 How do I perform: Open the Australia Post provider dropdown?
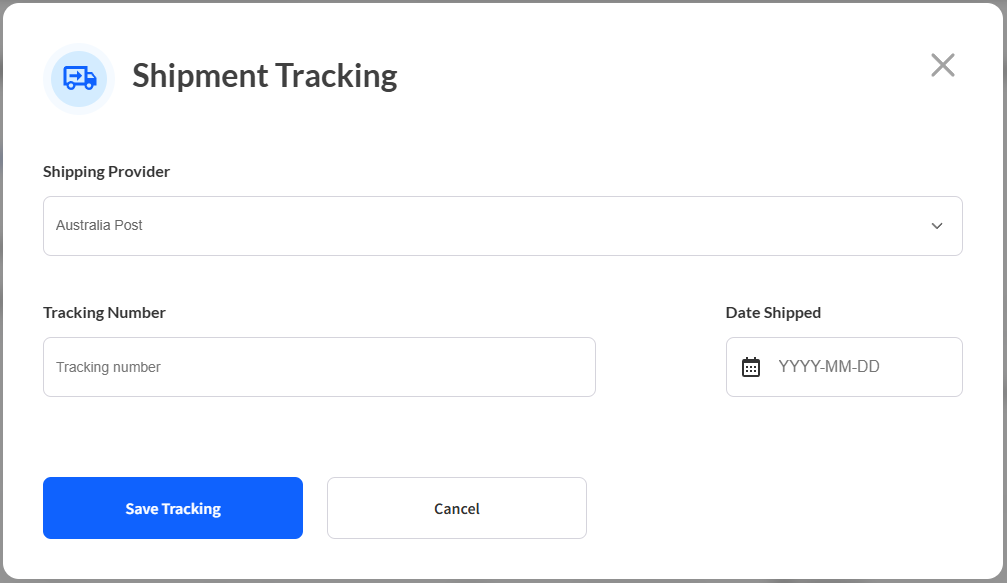(503, 226)
